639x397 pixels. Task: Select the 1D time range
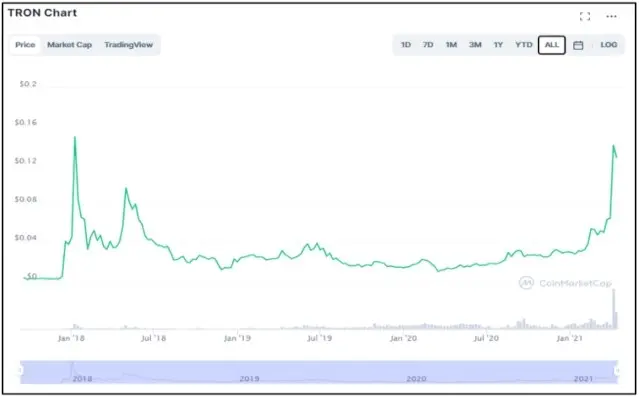click(405, 45)
